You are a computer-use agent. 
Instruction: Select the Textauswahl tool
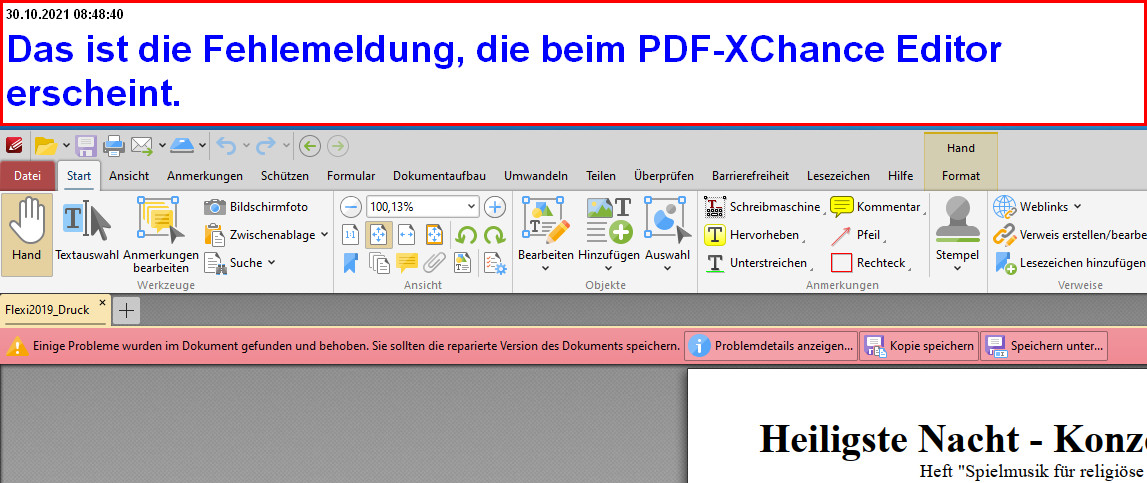85,233
